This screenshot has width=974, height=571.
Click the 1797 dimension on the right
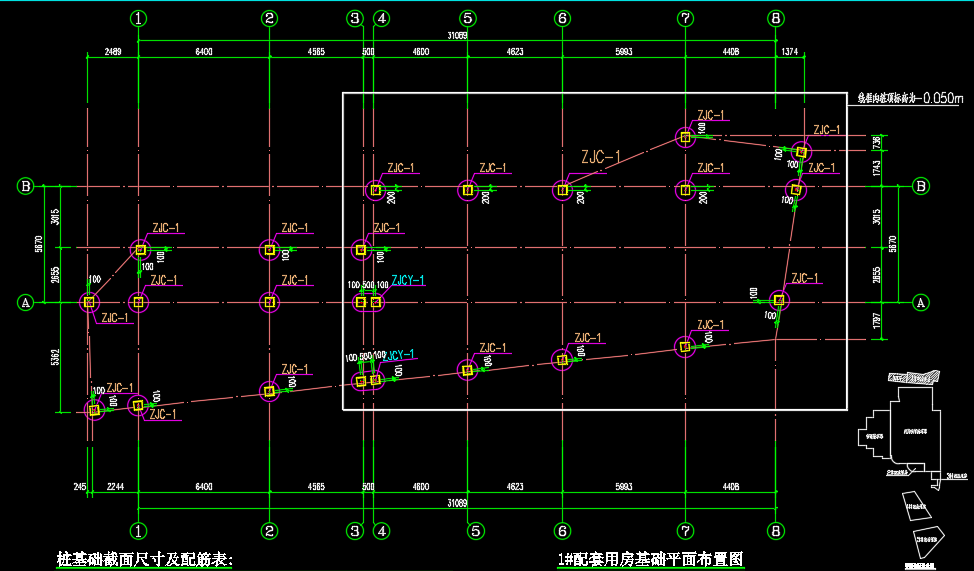tap(876, 321)
